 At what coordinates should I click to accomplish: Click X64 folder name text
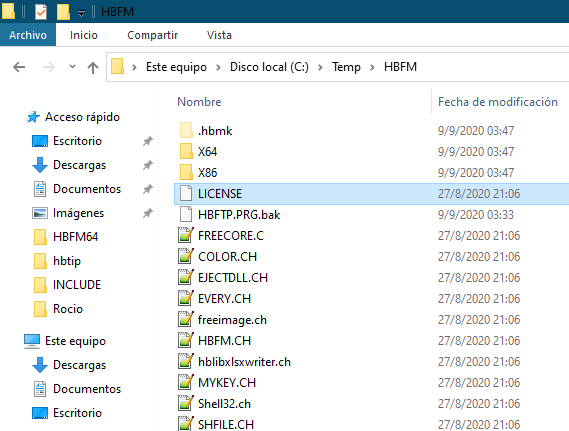point(207,152)
